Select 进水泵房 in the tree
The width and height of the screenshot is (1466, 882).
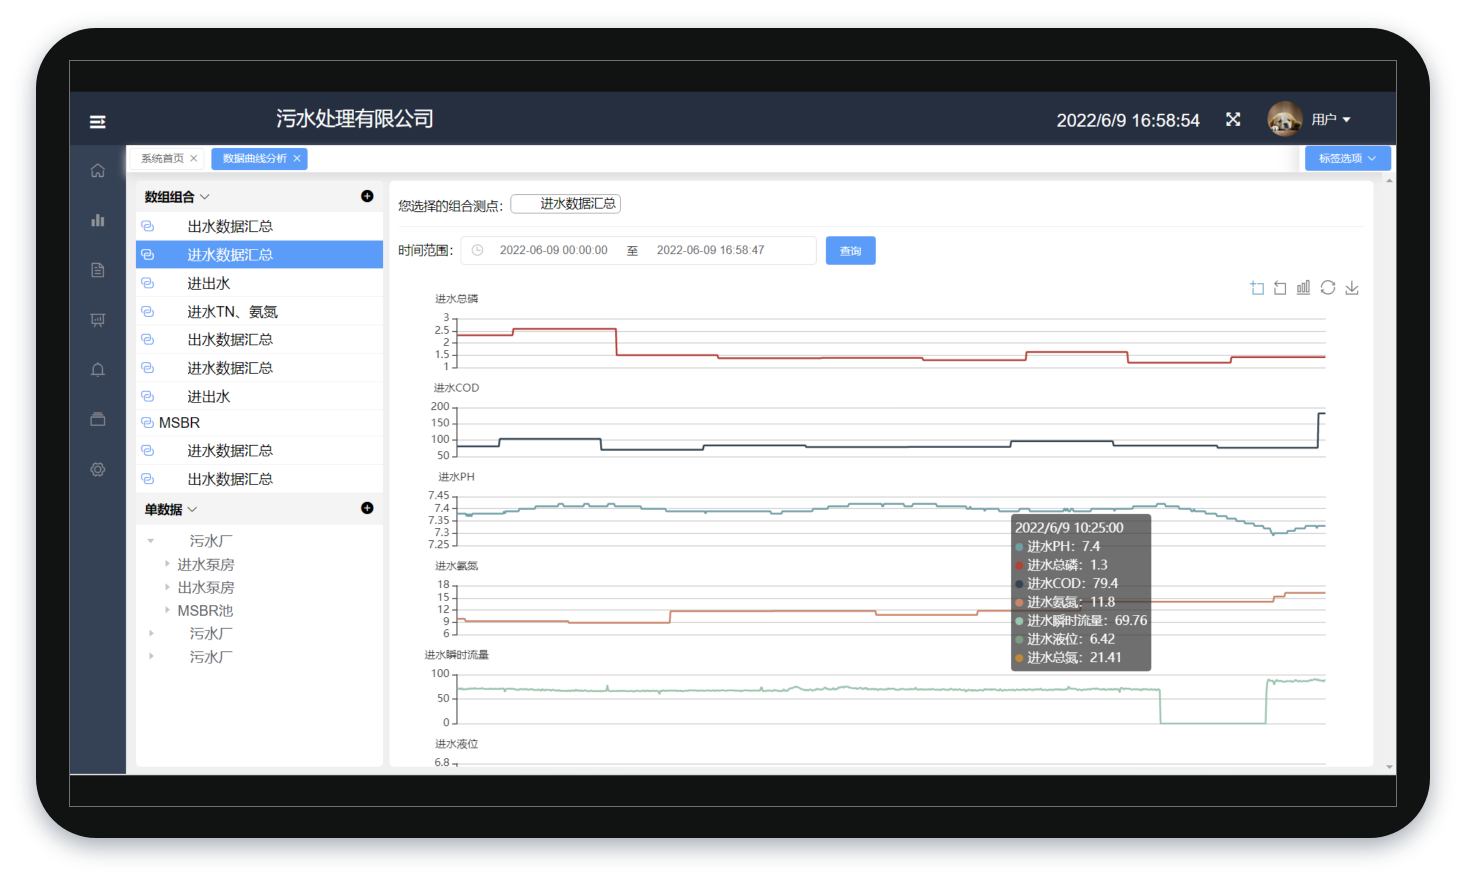click(206, 565)
